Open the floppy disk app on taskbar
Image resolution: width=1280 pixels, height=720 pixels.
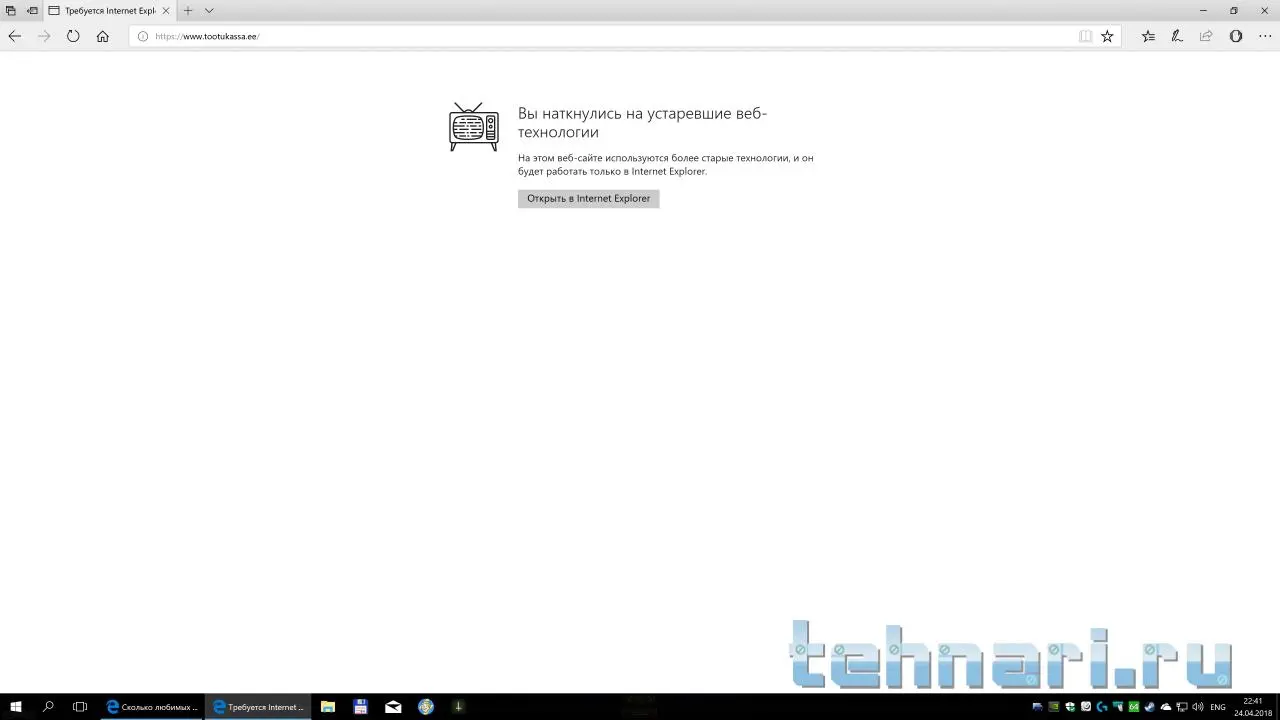[361, 707]
